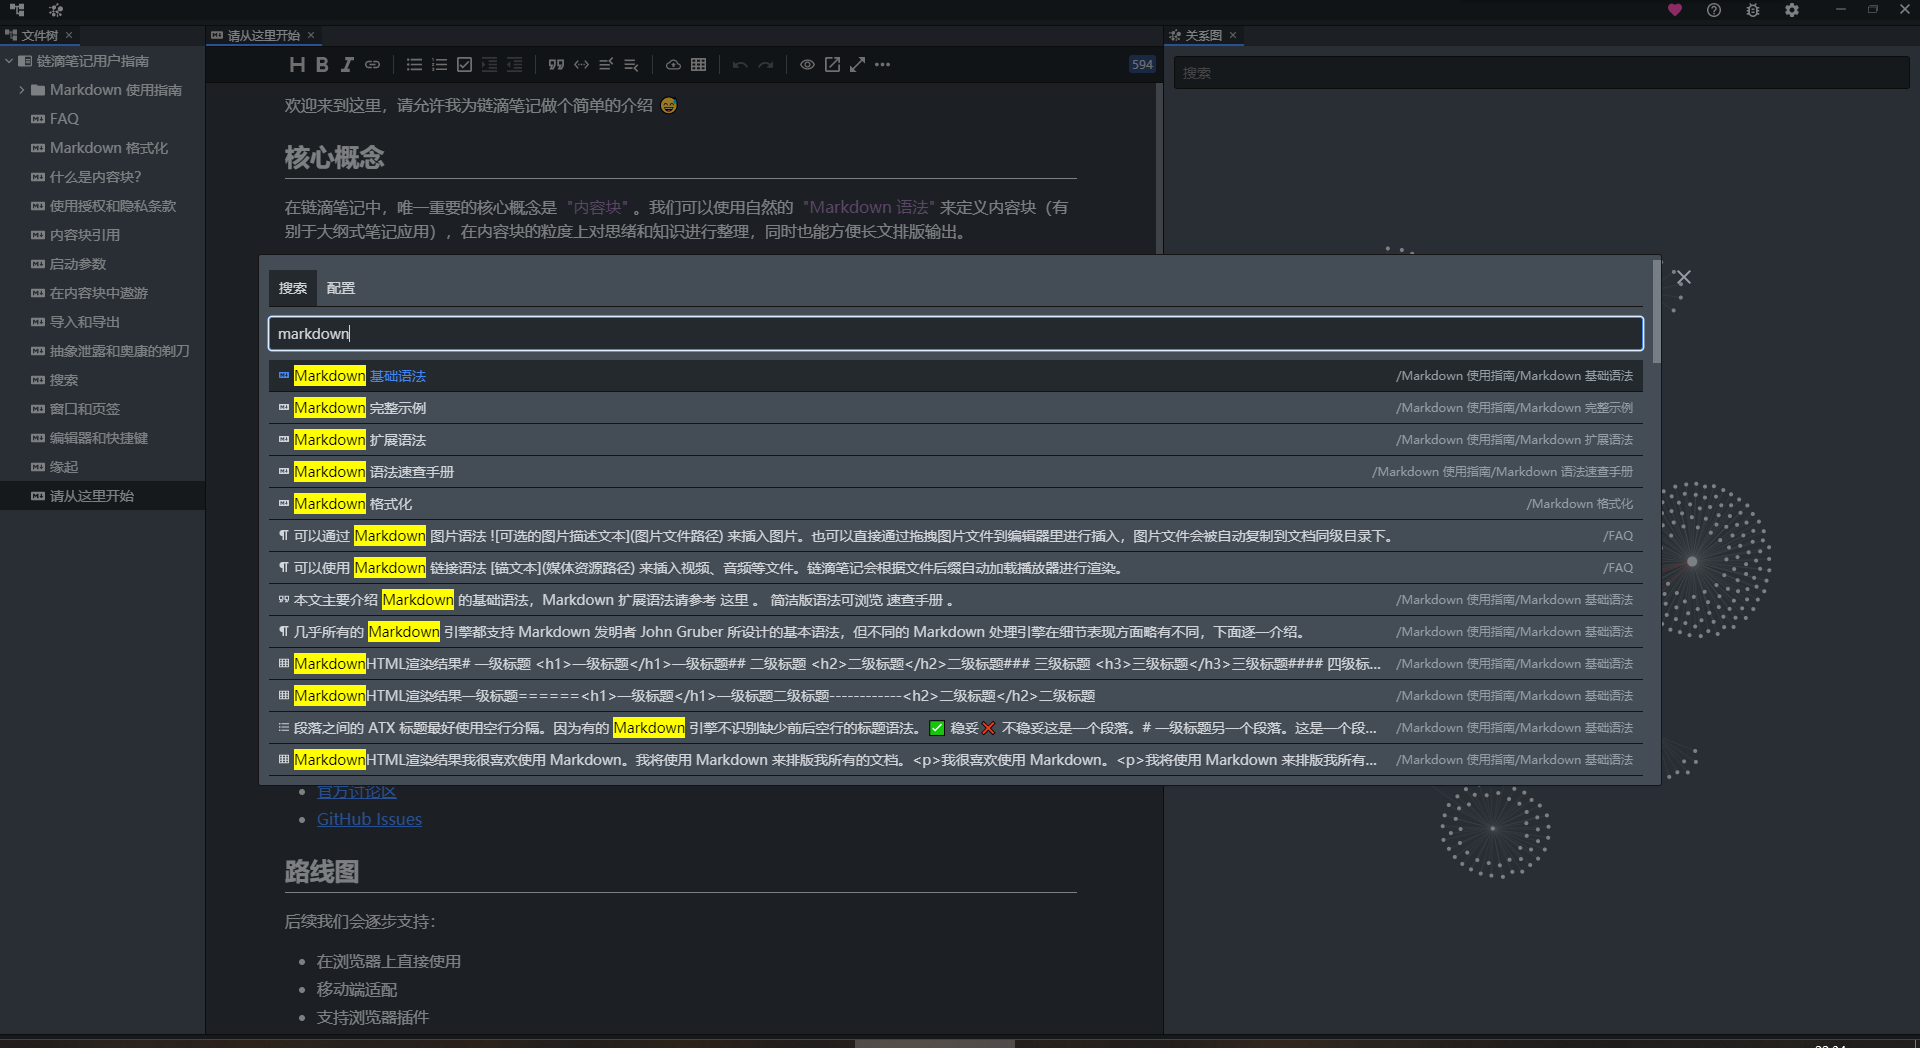Click the file tree icon at top-left

click(x=17, y=10)
